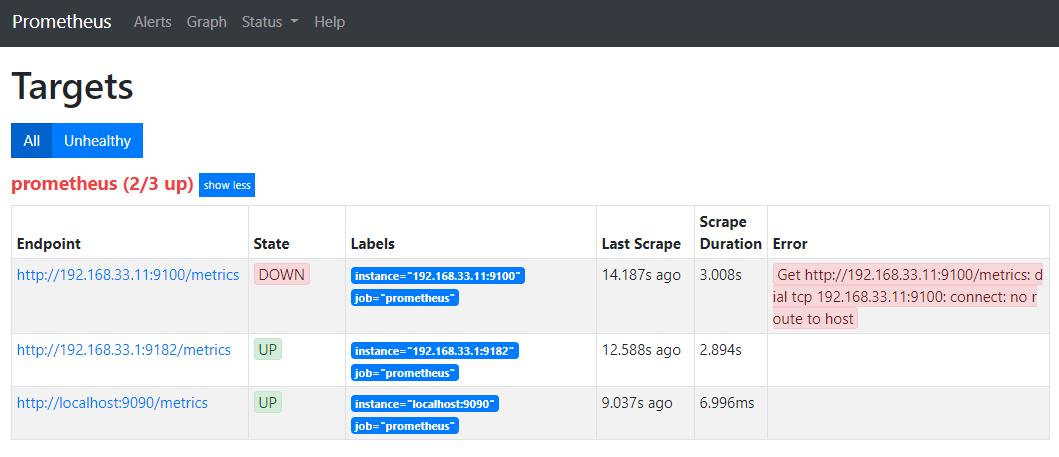Click the prometheus (2/3 up) heading
The image size is (1059, 457).
point(103,184)
